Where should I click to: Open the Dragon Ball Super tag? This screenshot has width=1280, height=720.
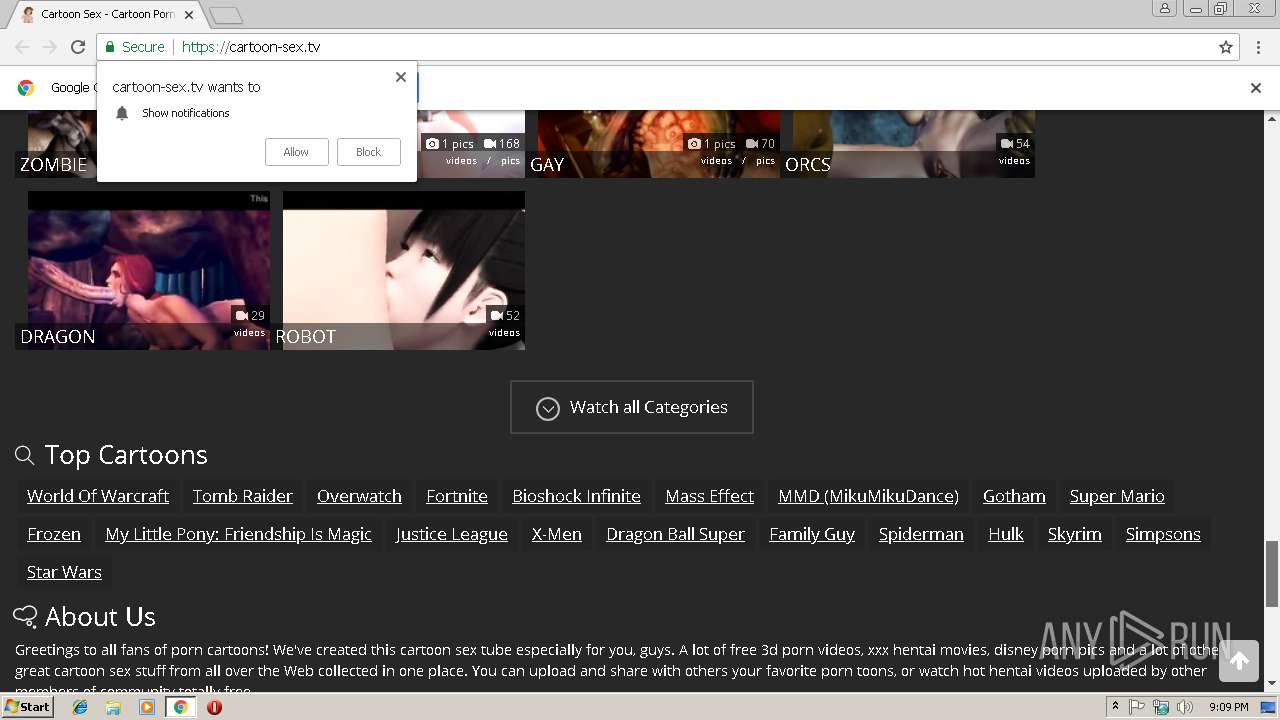(x=676, y=534)
